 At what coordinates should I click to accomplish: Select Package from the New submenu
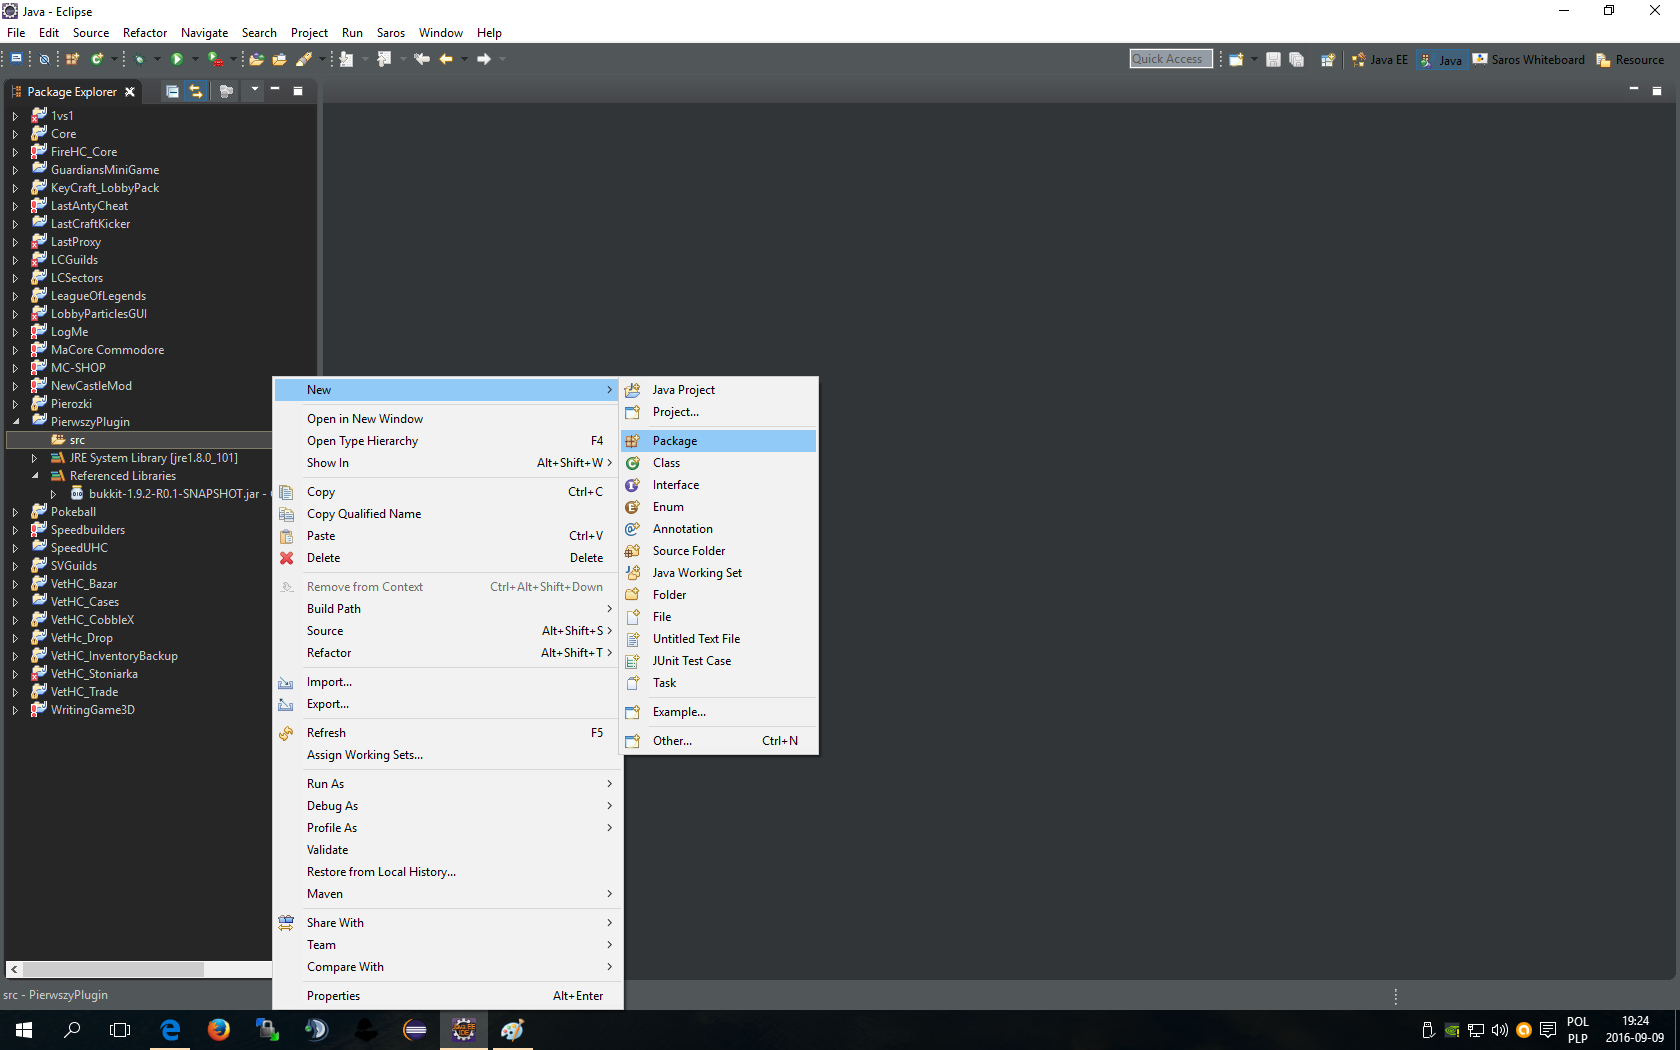[675, 441]
